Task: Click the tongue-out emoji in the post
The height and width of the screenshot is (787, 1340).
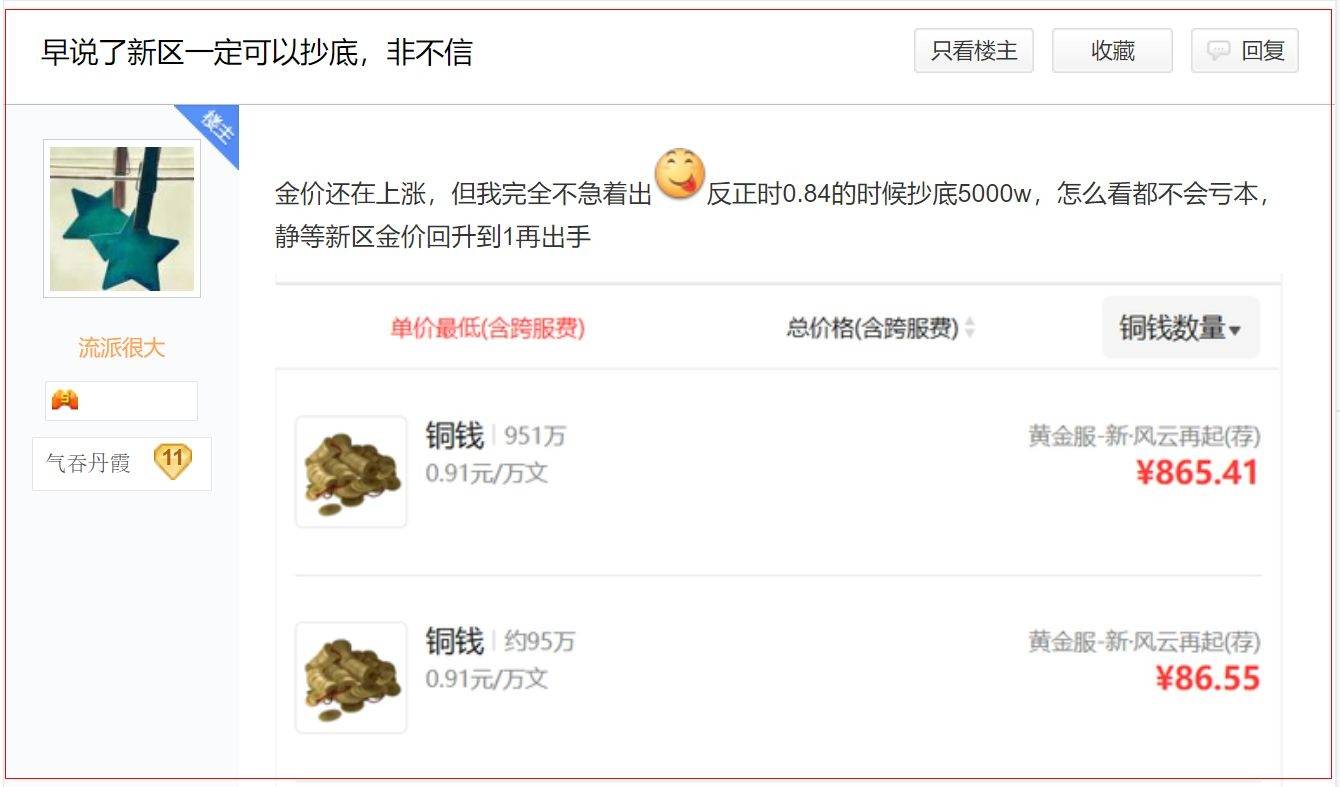Action: [680, 174]
